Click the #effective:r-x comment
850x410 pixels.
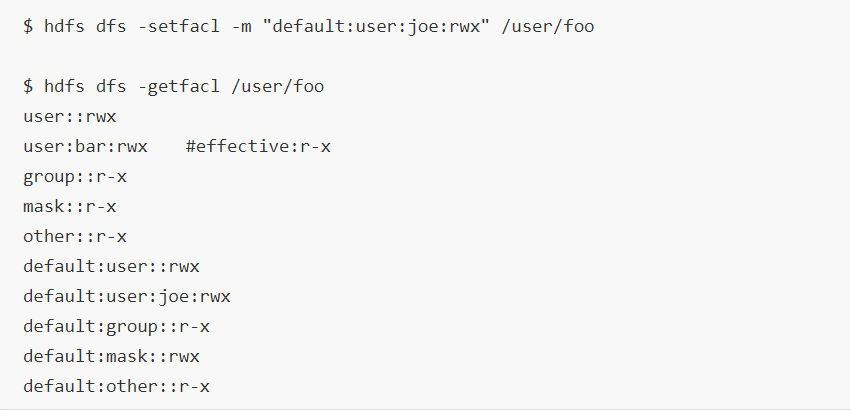point(258,147)
